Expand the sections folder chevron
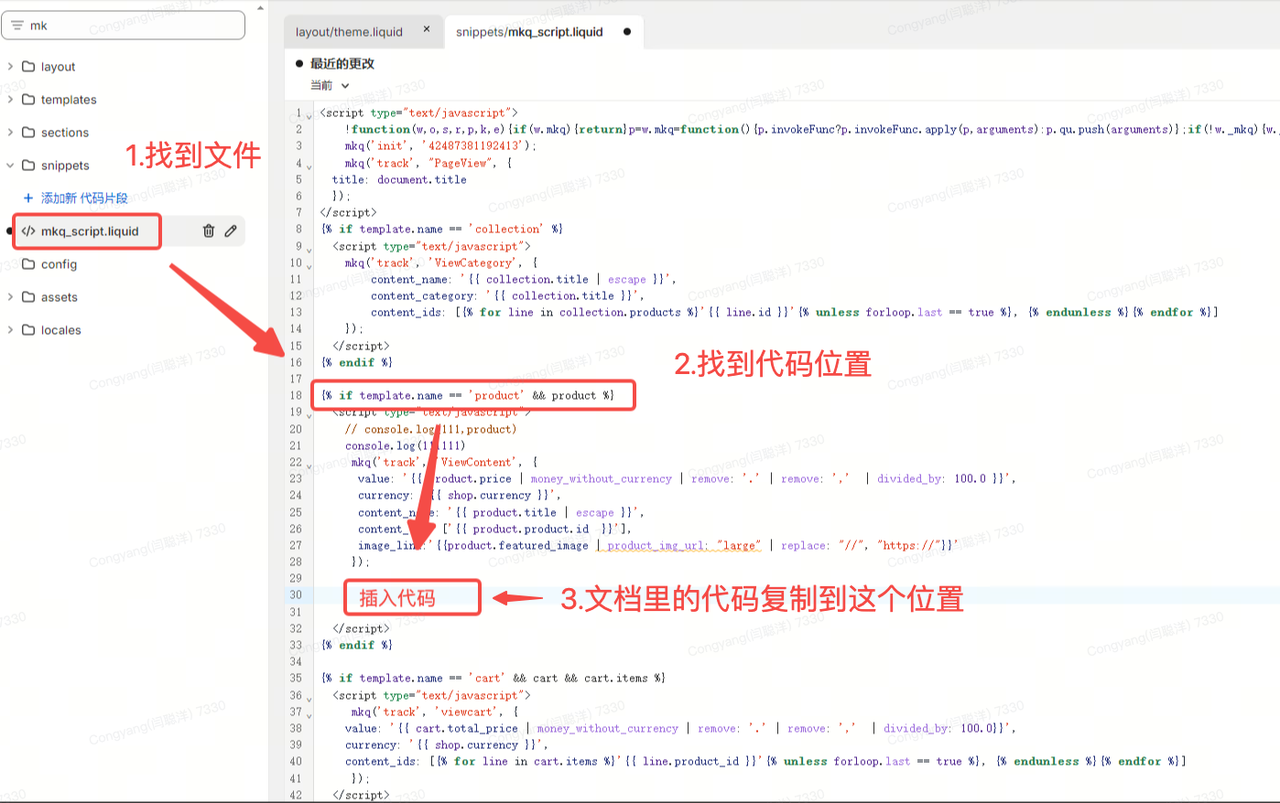 tap(10, 133)
